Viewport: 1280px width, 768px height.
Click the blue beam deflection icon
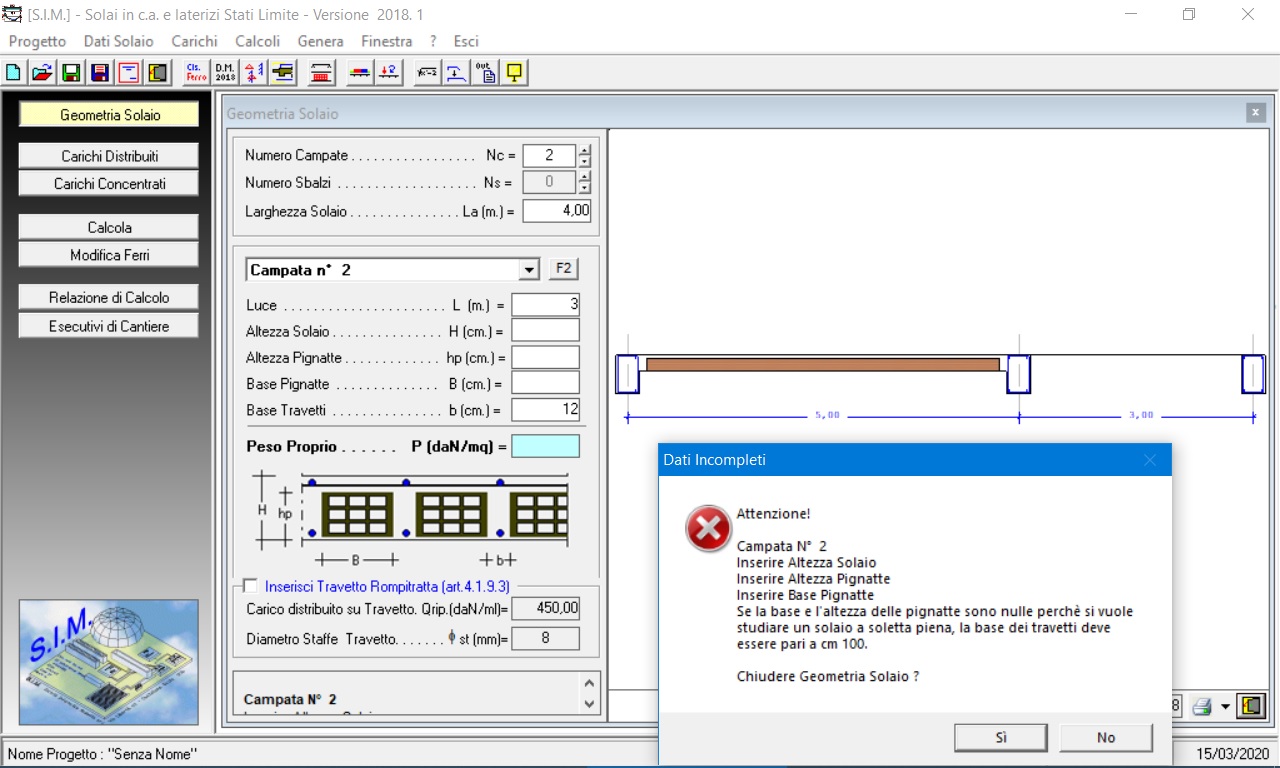(x=457, y=72)
